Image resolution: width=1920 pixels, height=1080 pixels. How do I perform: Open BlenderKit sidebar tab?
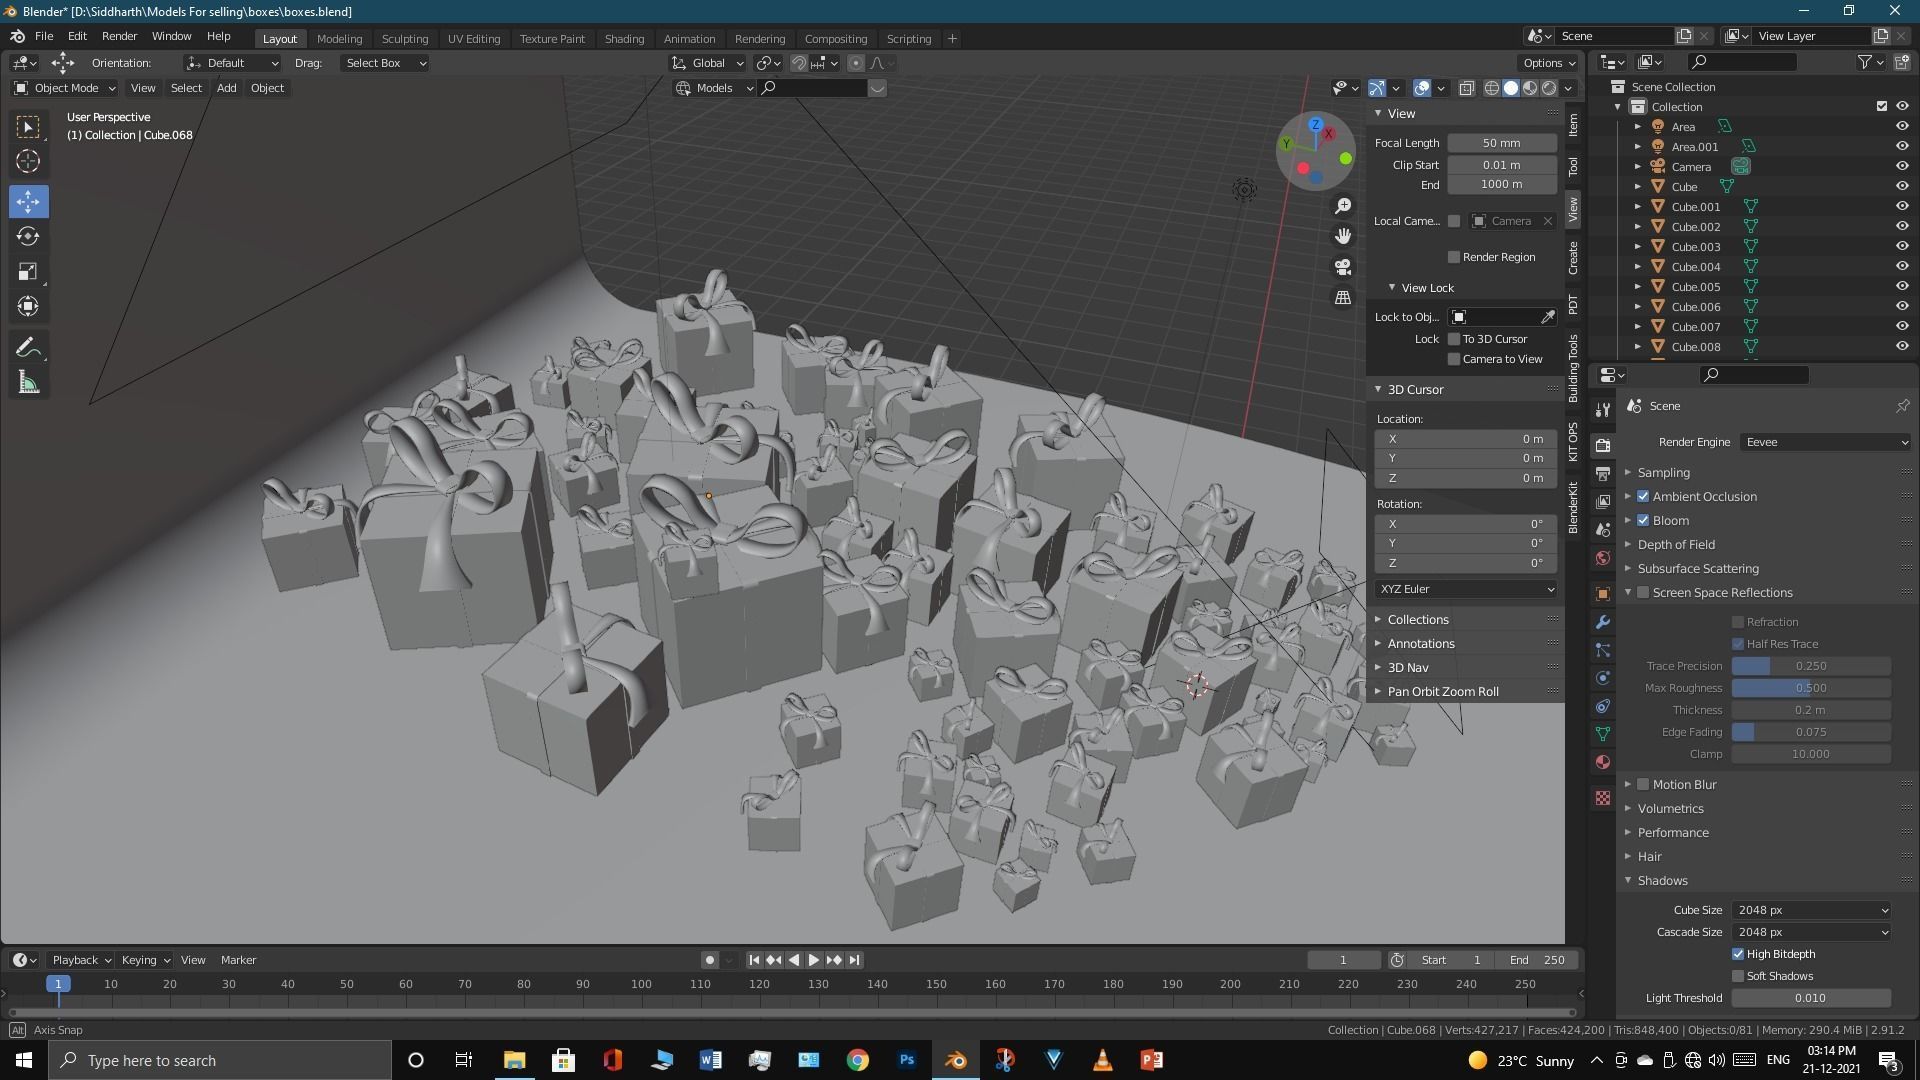tap(1573, 508)
